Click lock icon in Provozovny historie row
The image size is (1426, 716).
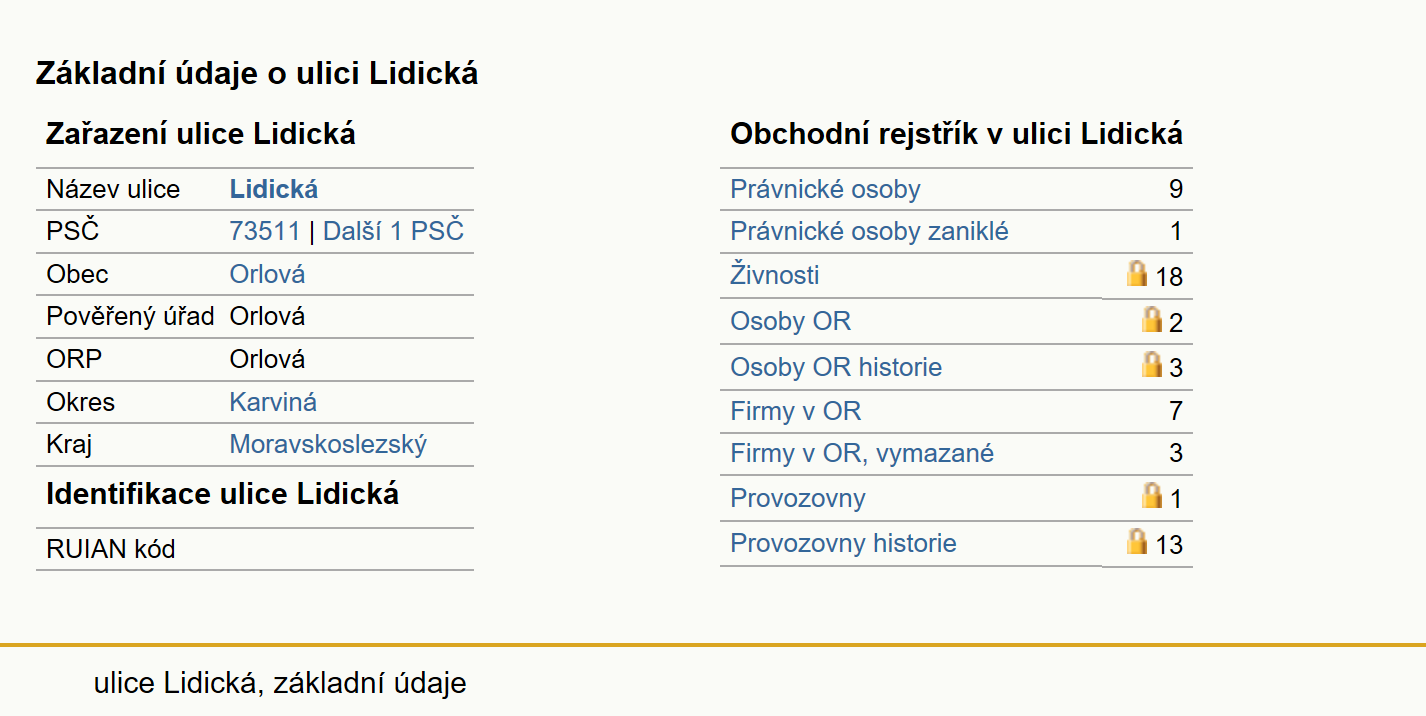tap(1137, 541)
